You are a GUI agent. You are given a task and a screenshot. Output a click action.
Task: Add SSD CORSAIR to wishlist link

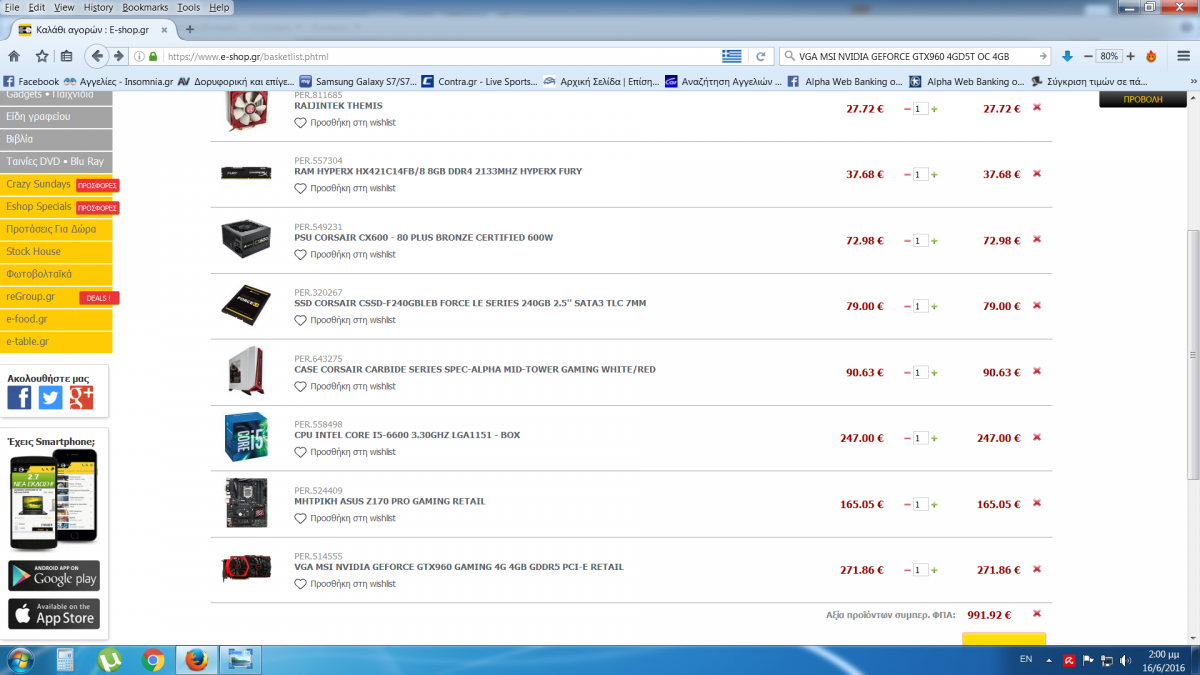tap(352, 320)
